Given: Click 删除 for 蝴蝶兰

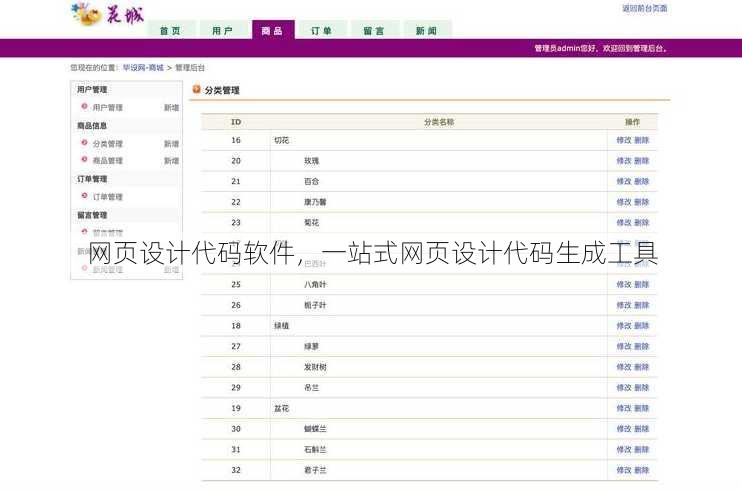Looking at the screenshot, I should [642, 428].
